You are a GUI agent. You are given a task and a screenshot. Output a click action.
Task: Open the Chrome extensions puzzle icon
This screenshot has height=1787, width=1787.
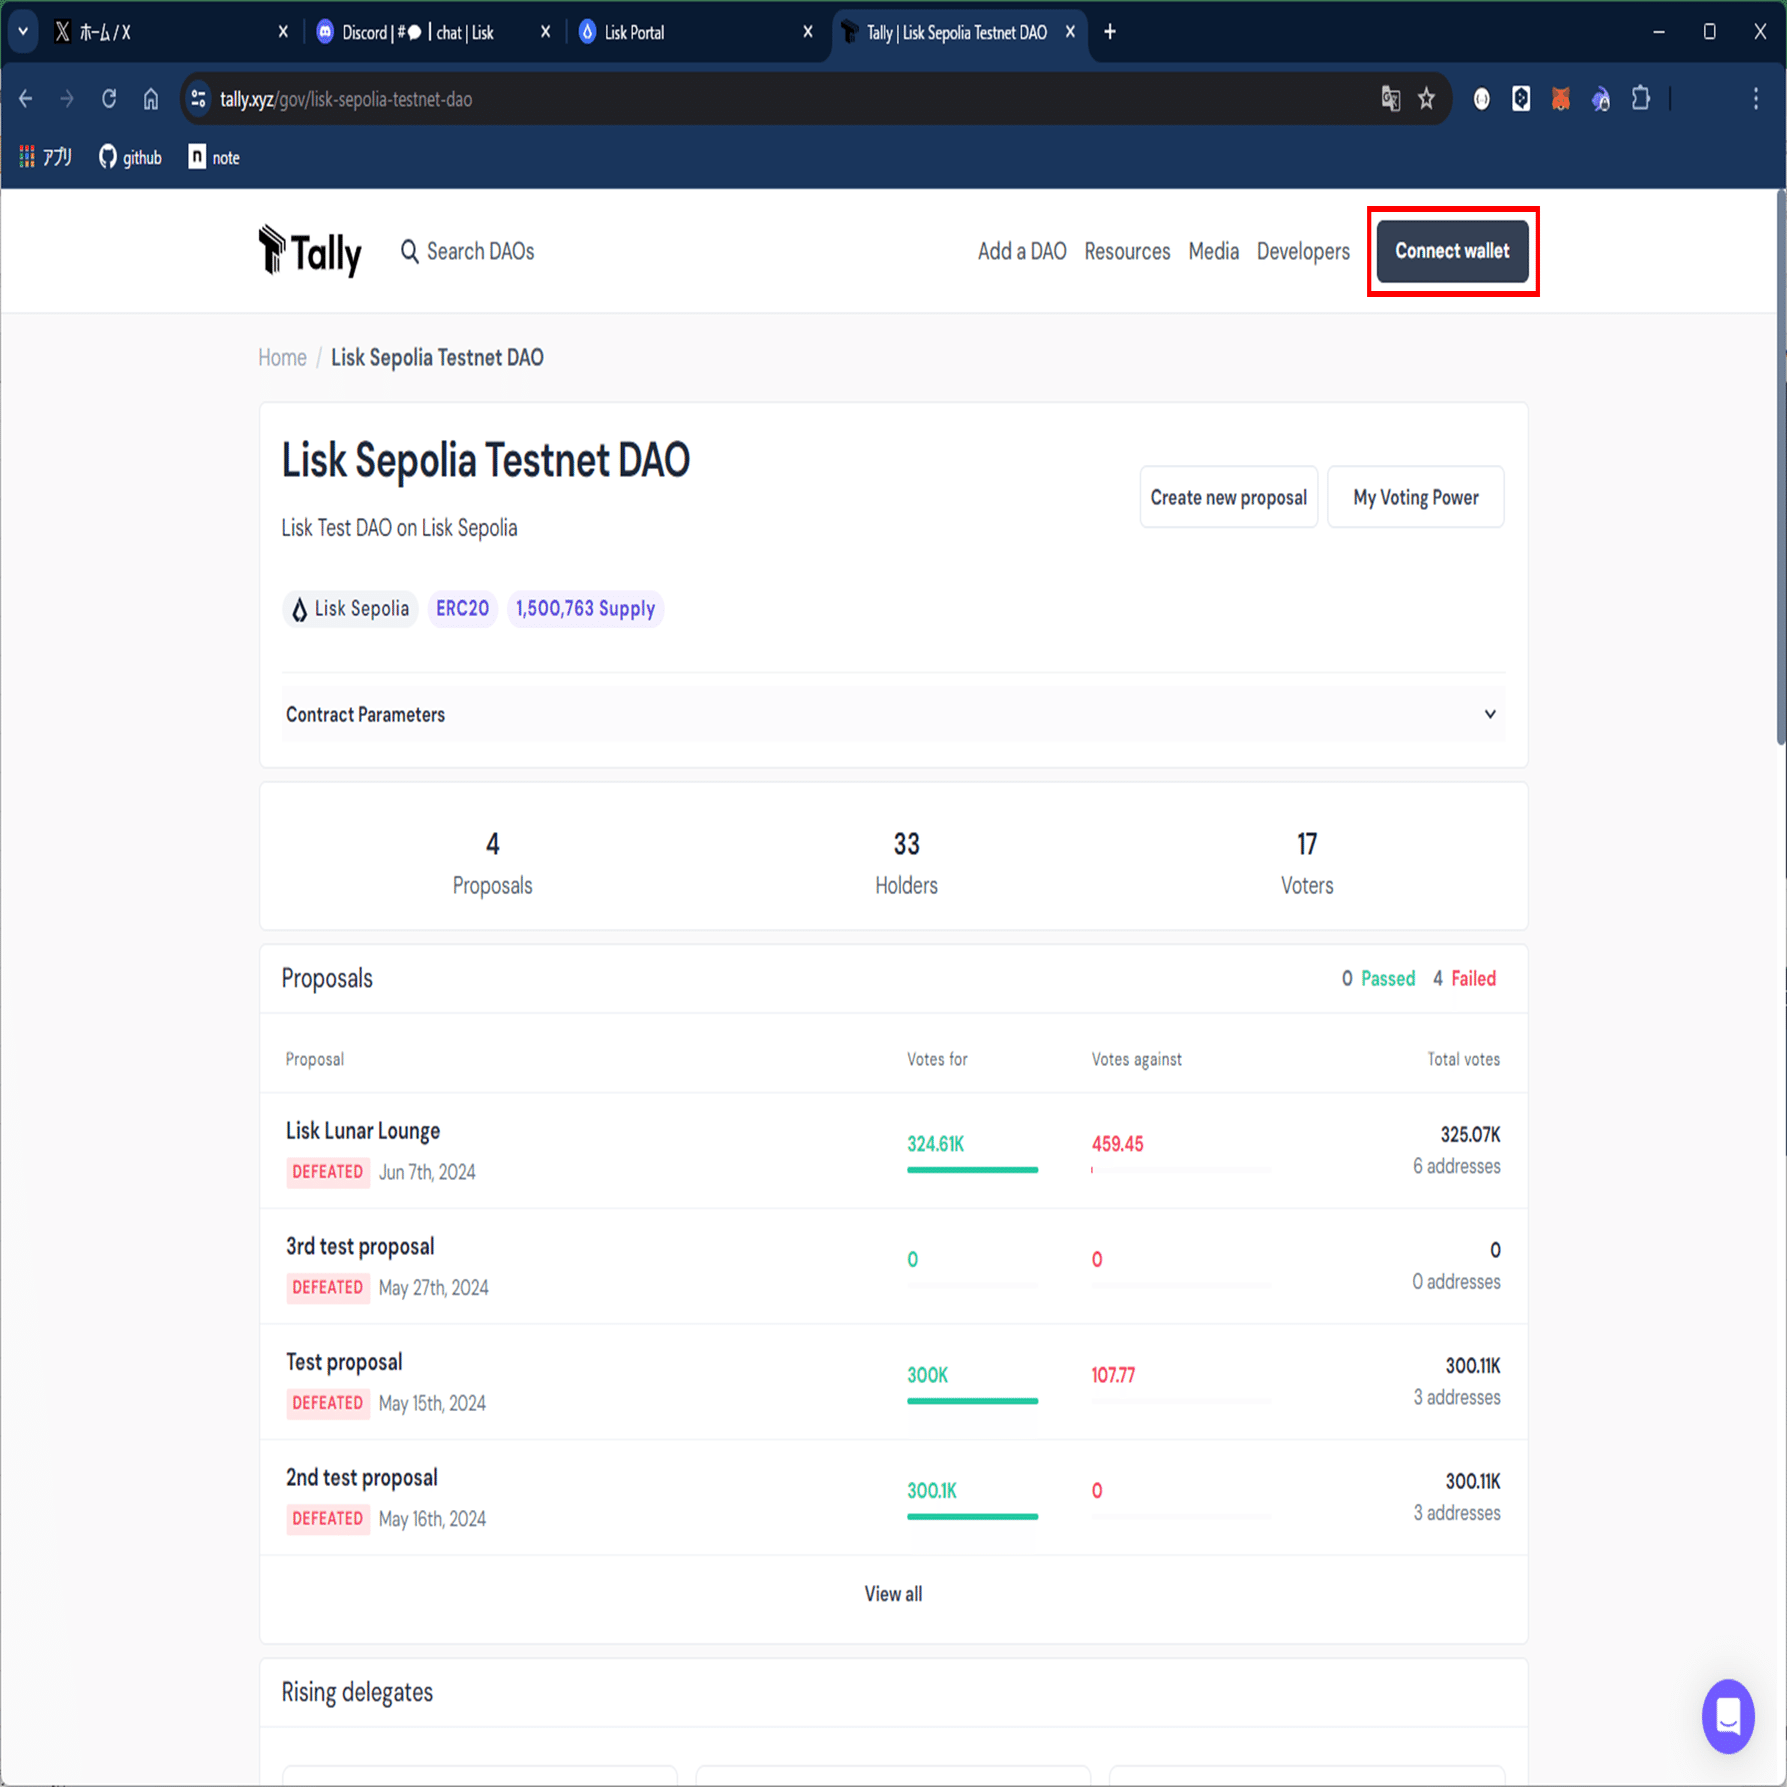[x=1640, y=98]
